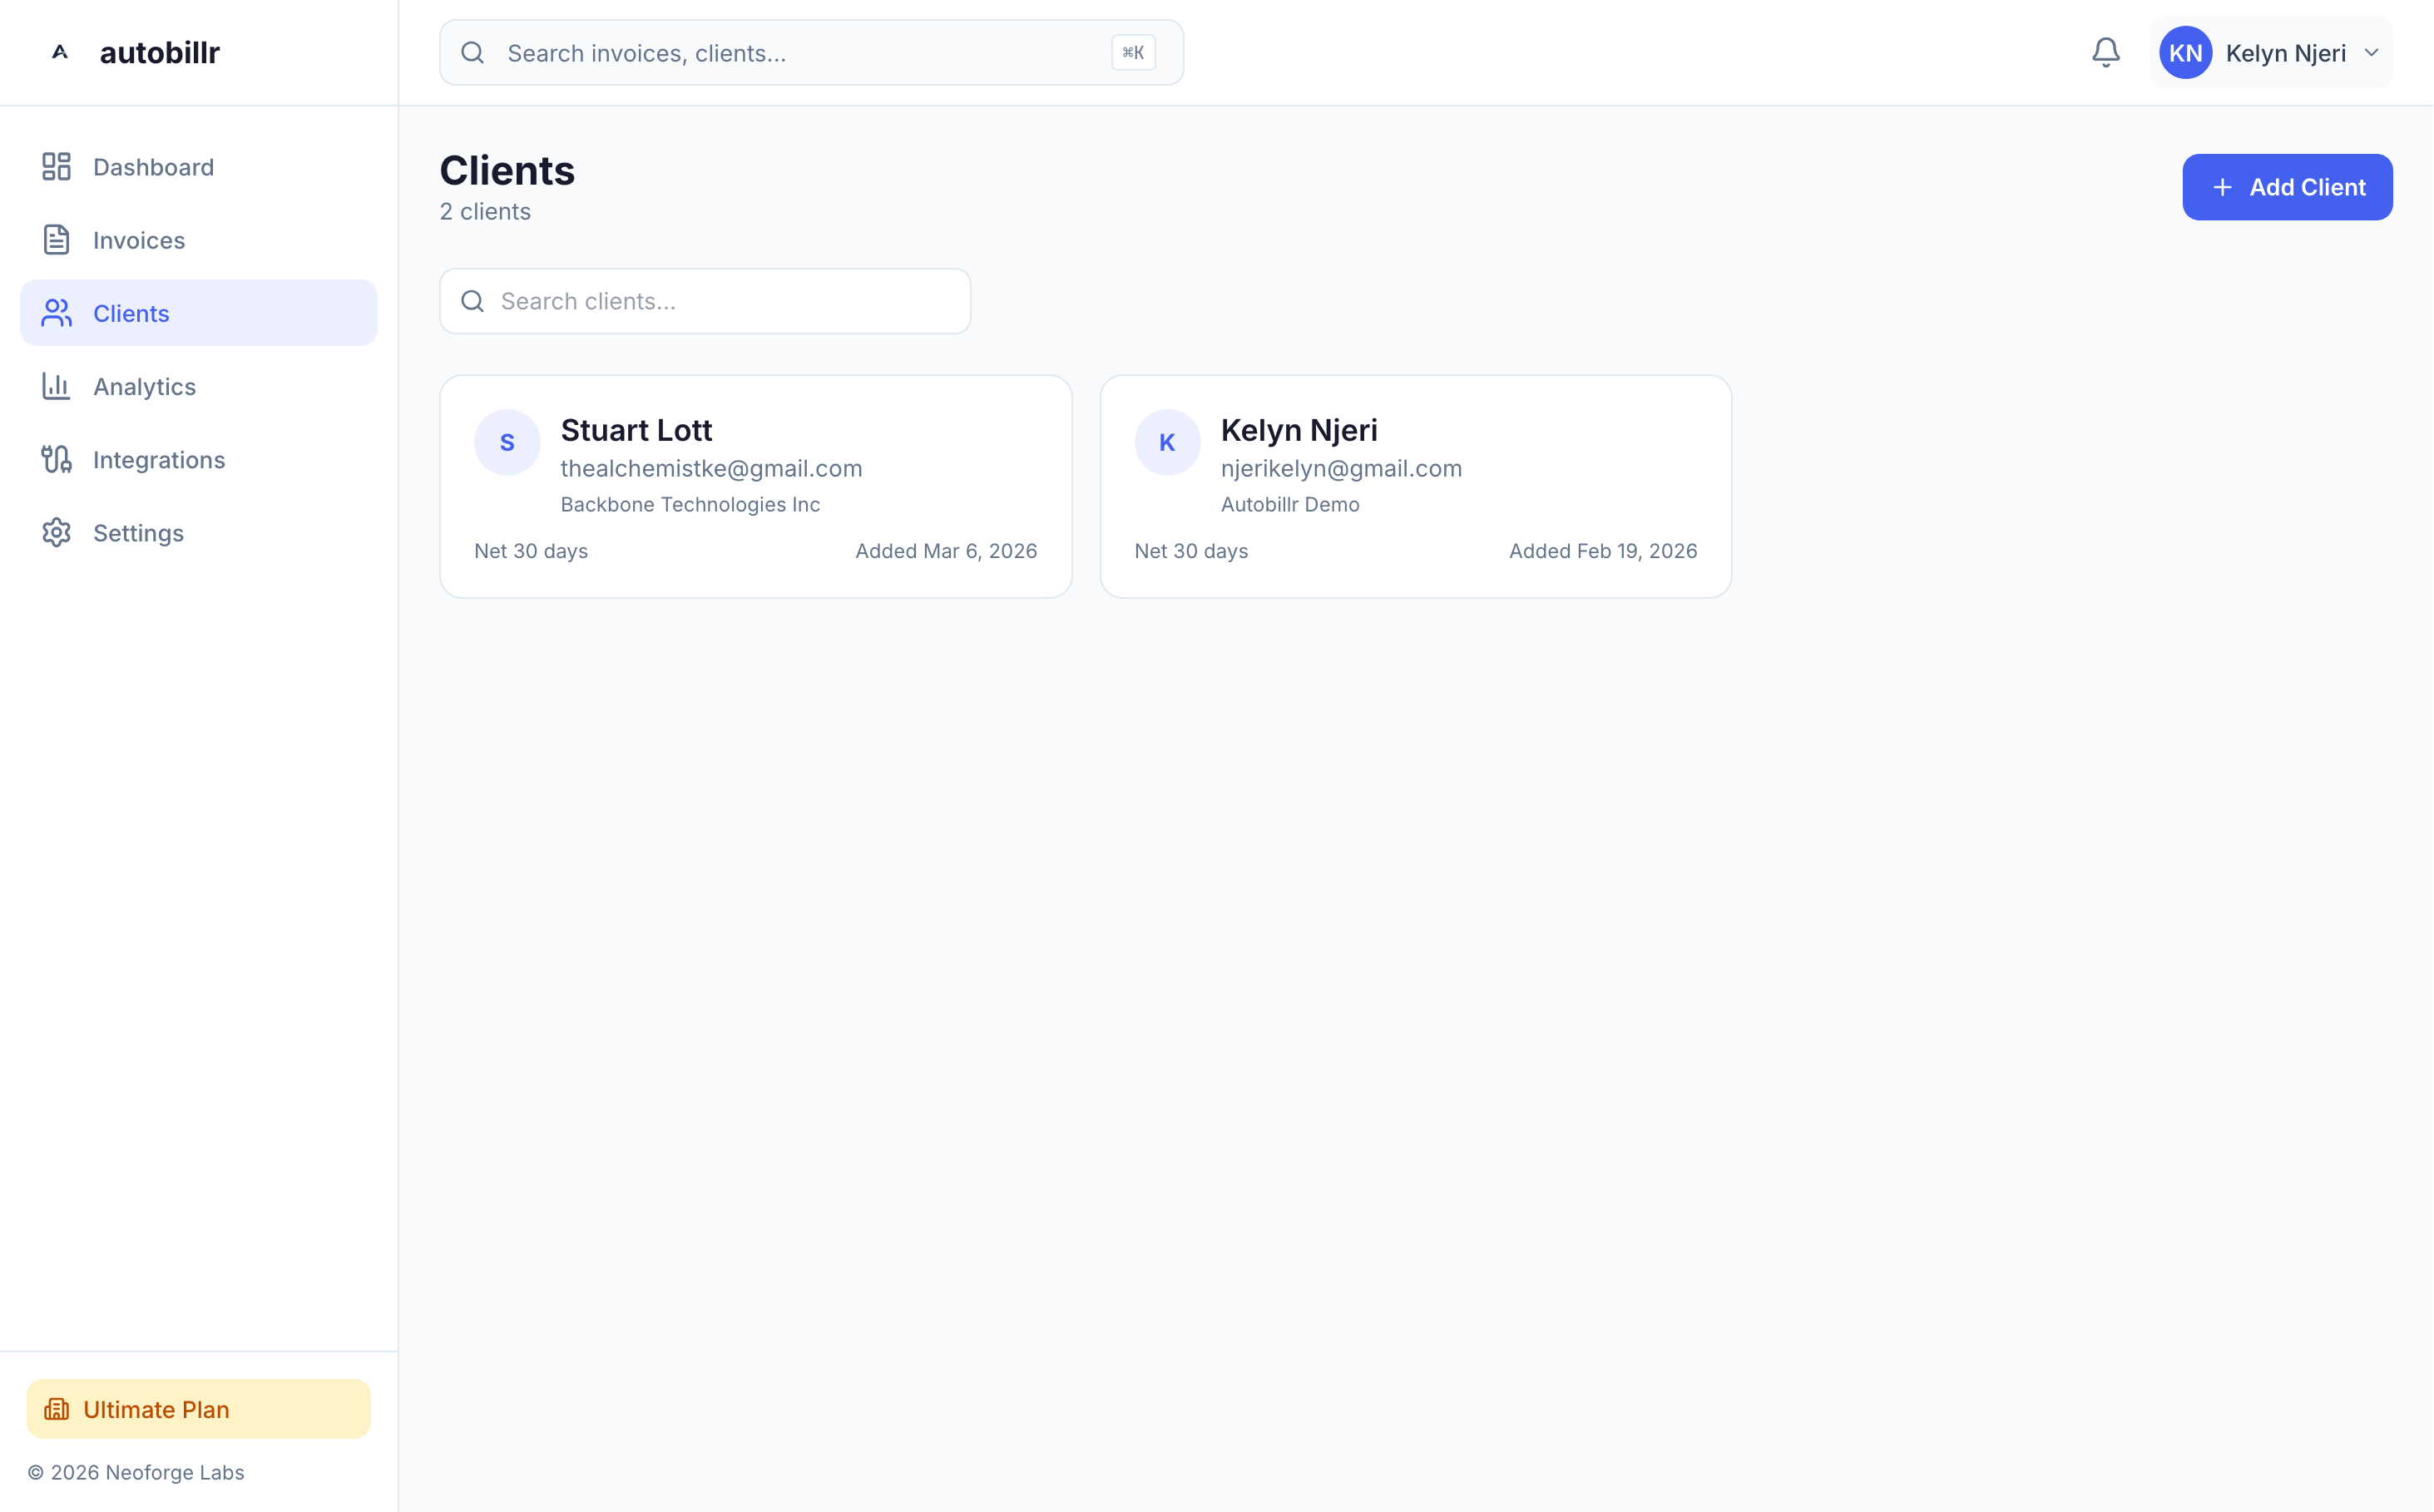Screen dimensions: 2434x1512
Task: Click the Integrations cable icon
Action: (x=56, y=459)
